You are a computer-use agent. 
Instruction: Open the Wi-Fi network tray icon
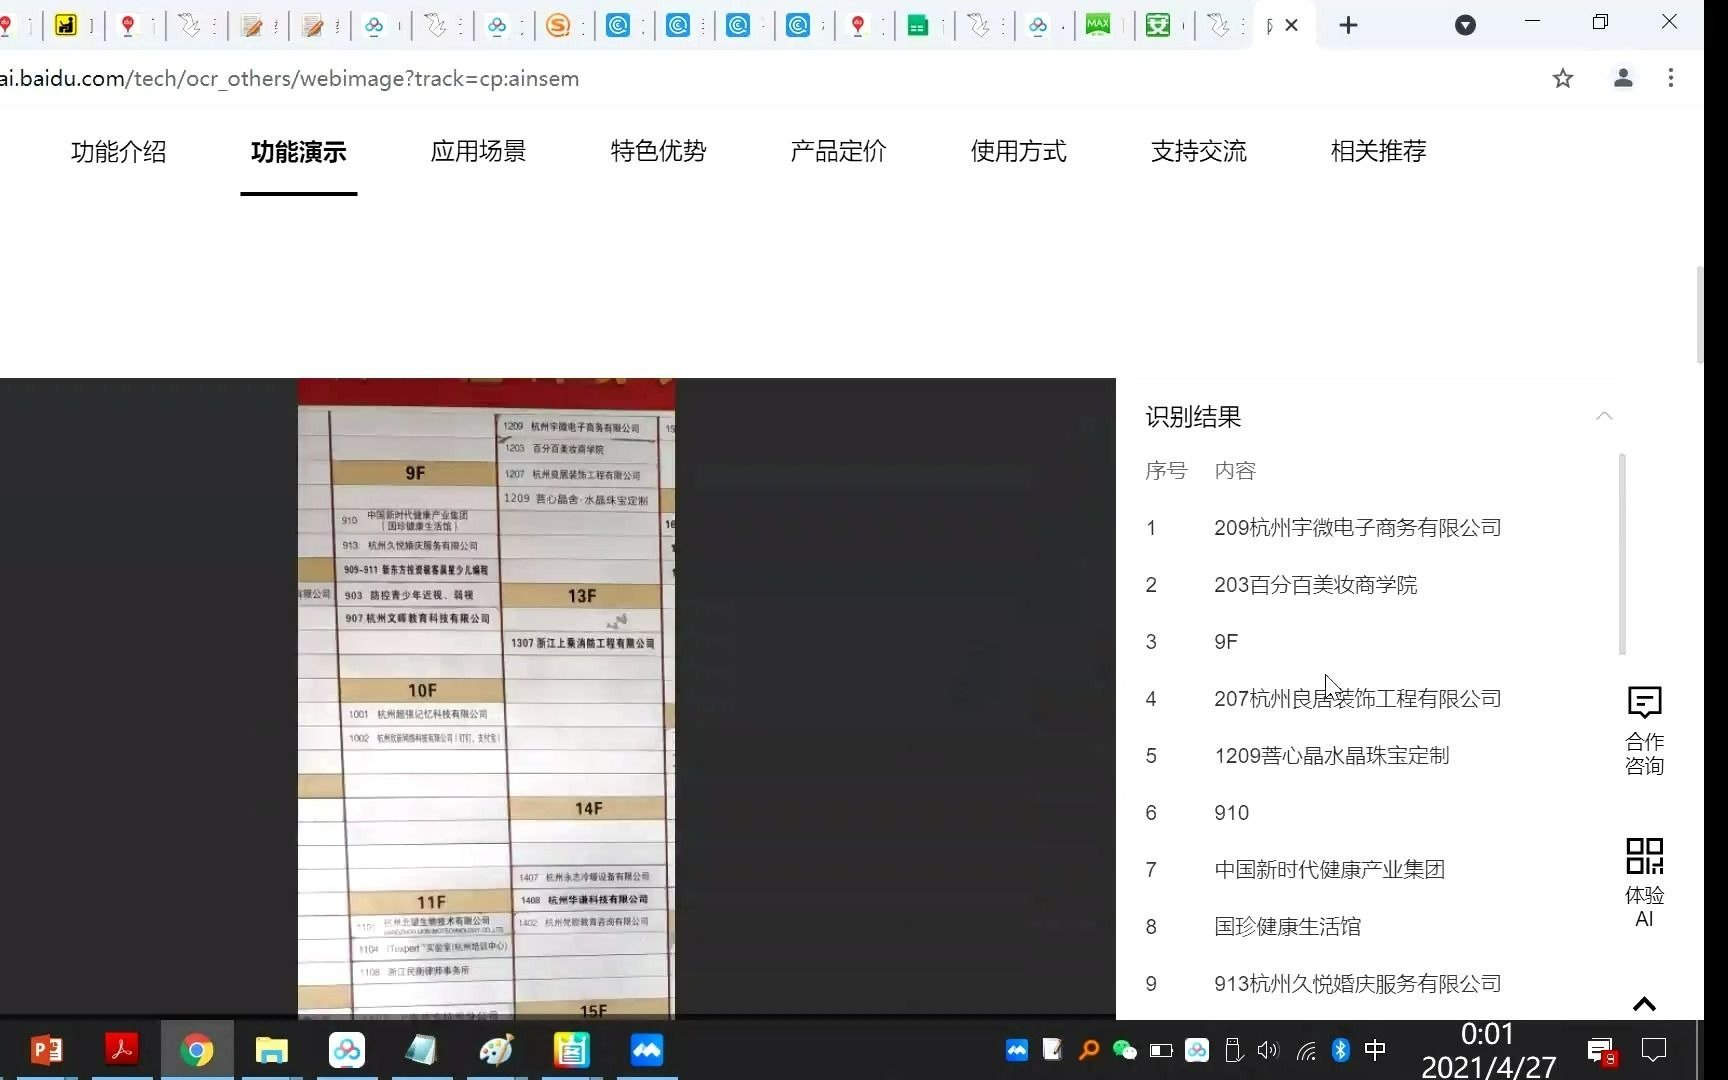(x=1306, y=1050)
